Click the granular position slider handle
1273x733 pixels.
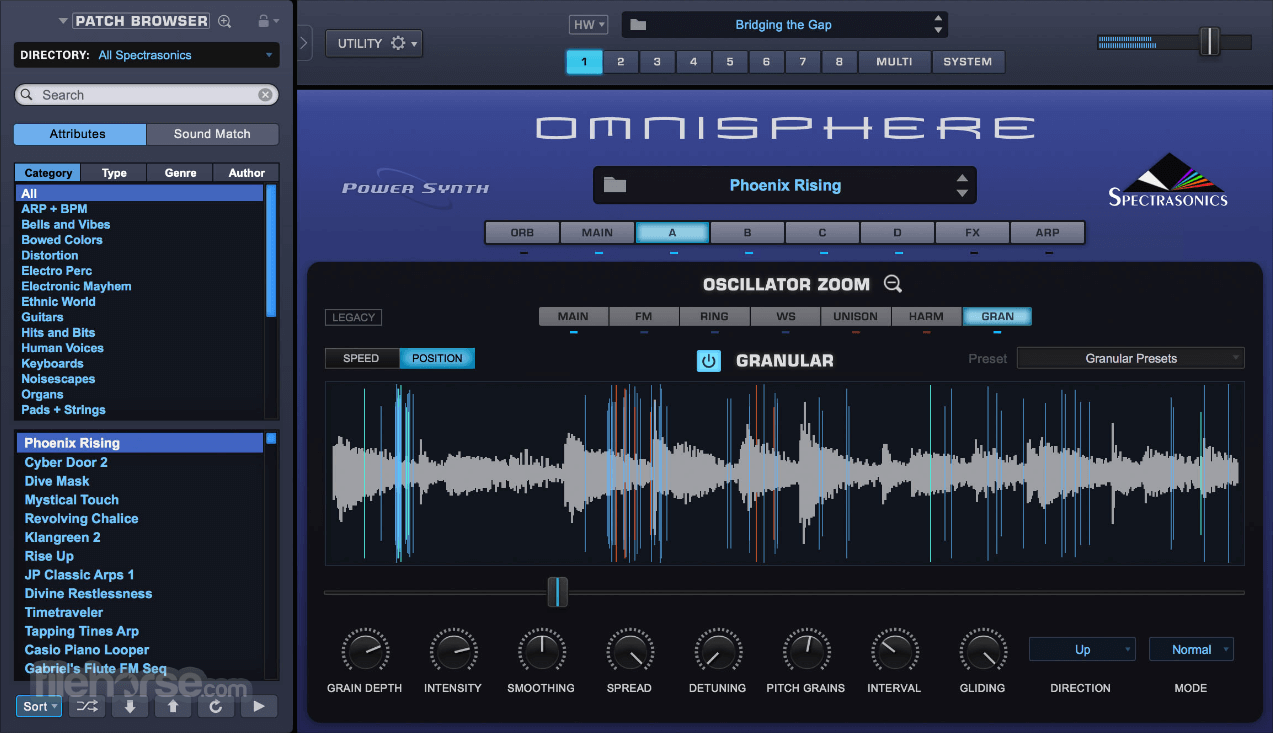pyautogui.click(x=558, y=592)
